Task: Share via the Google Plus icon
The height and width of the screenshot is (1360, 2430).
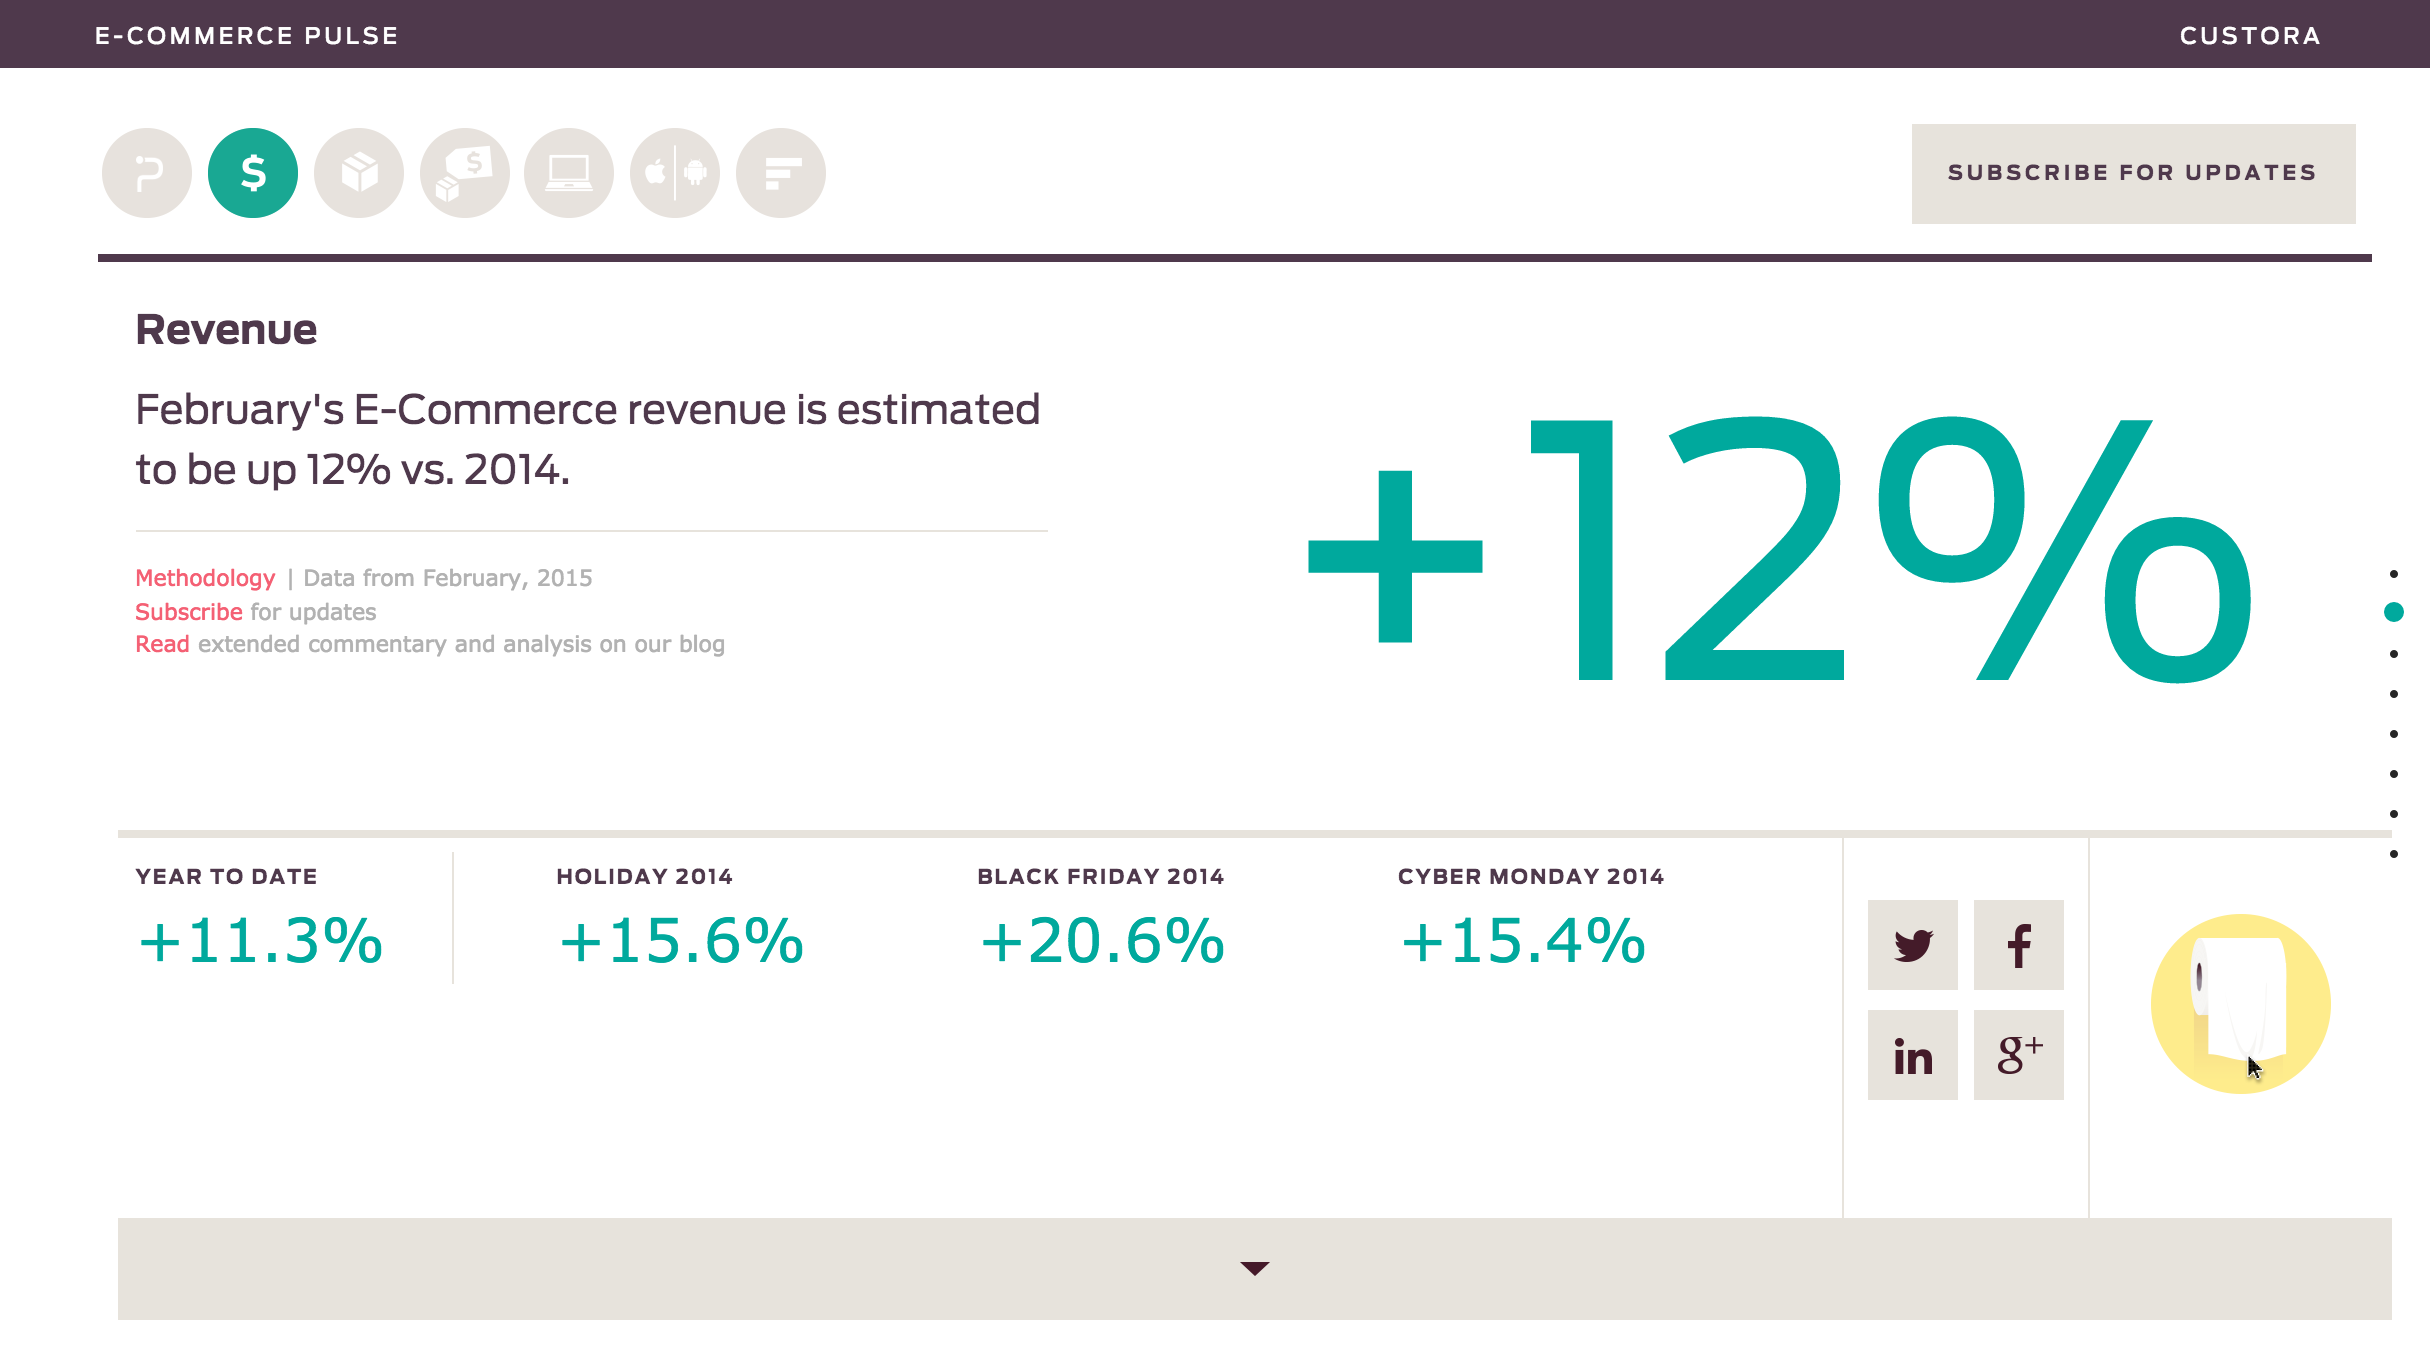Action: point(2018,1055)
